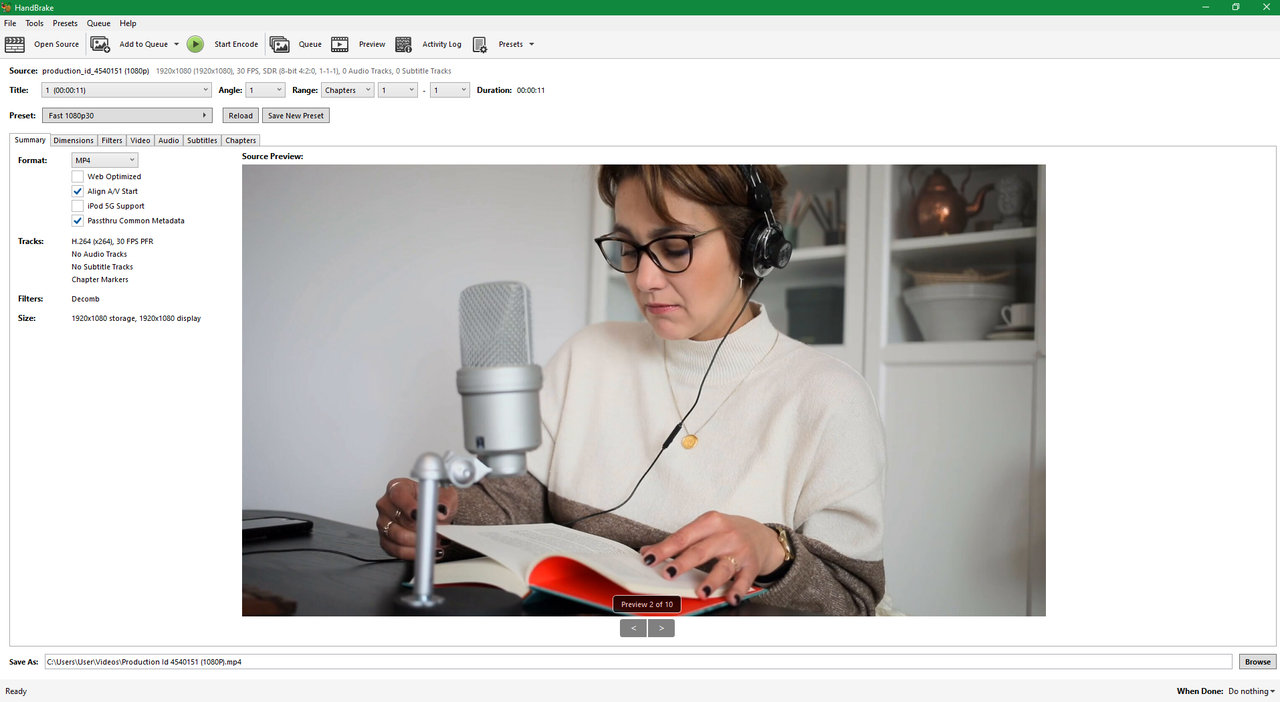
Task: Enable the Web Optimized checkbox
Action: 78,177
